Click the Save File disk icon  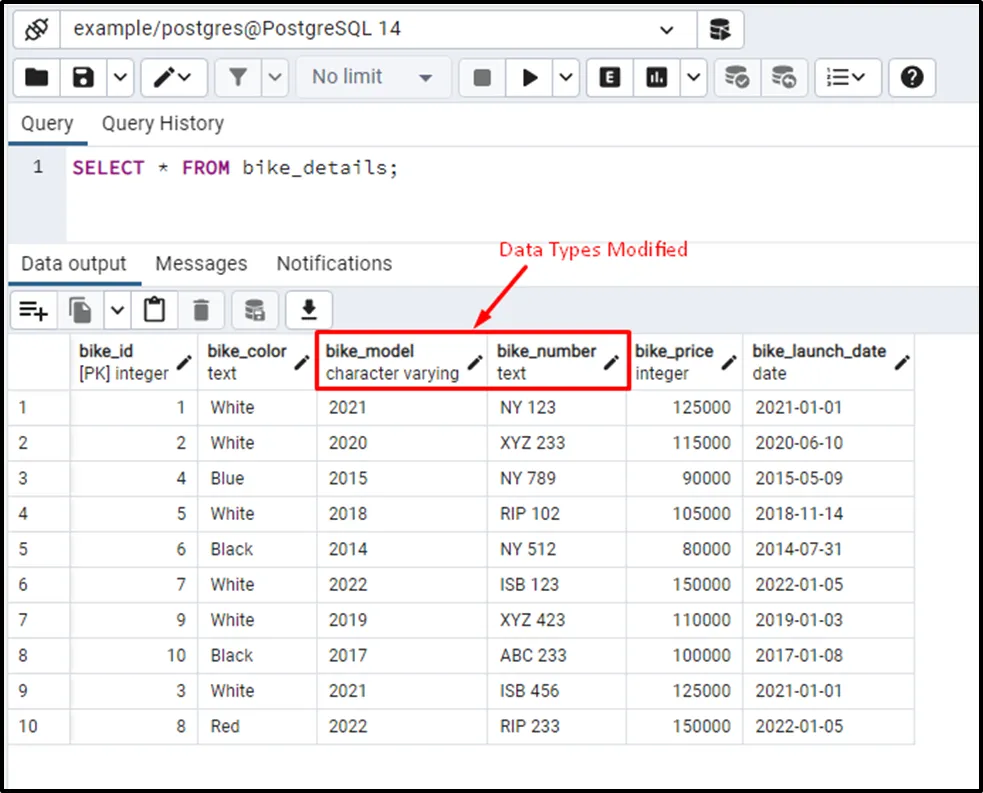click(84, 77)
